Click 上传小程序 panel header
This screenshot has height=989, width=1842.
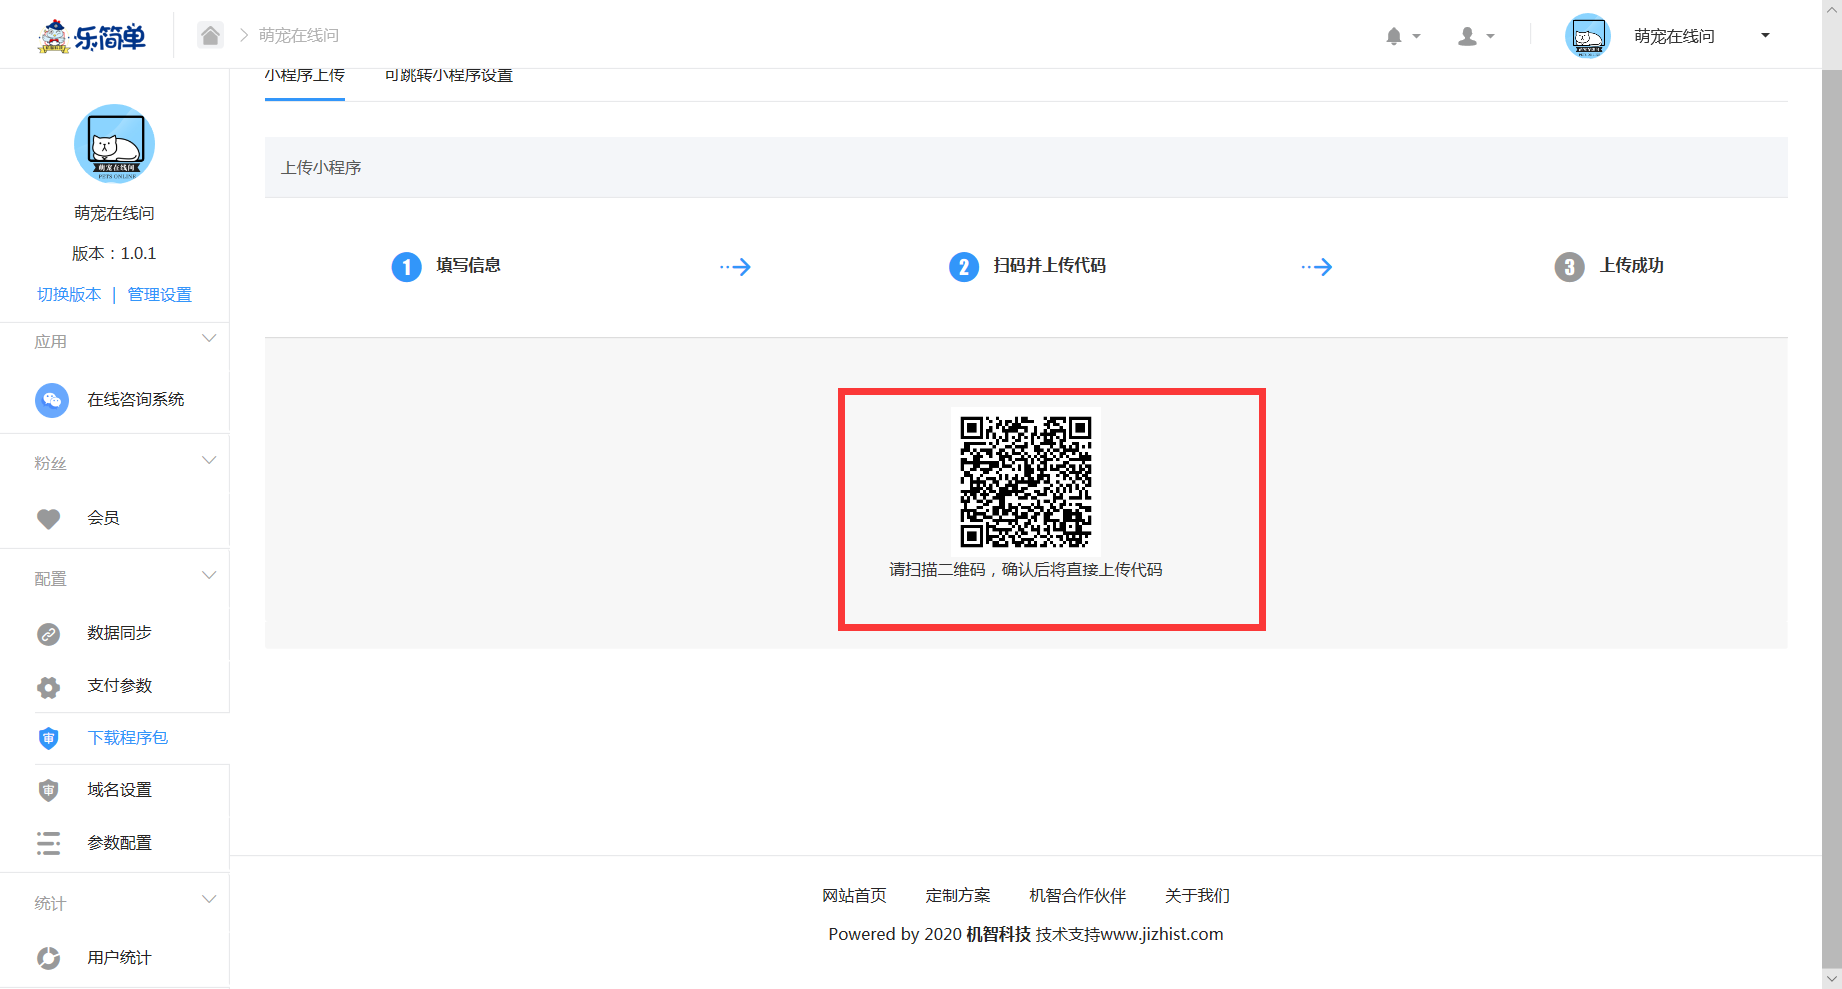tap(1026, 167)
